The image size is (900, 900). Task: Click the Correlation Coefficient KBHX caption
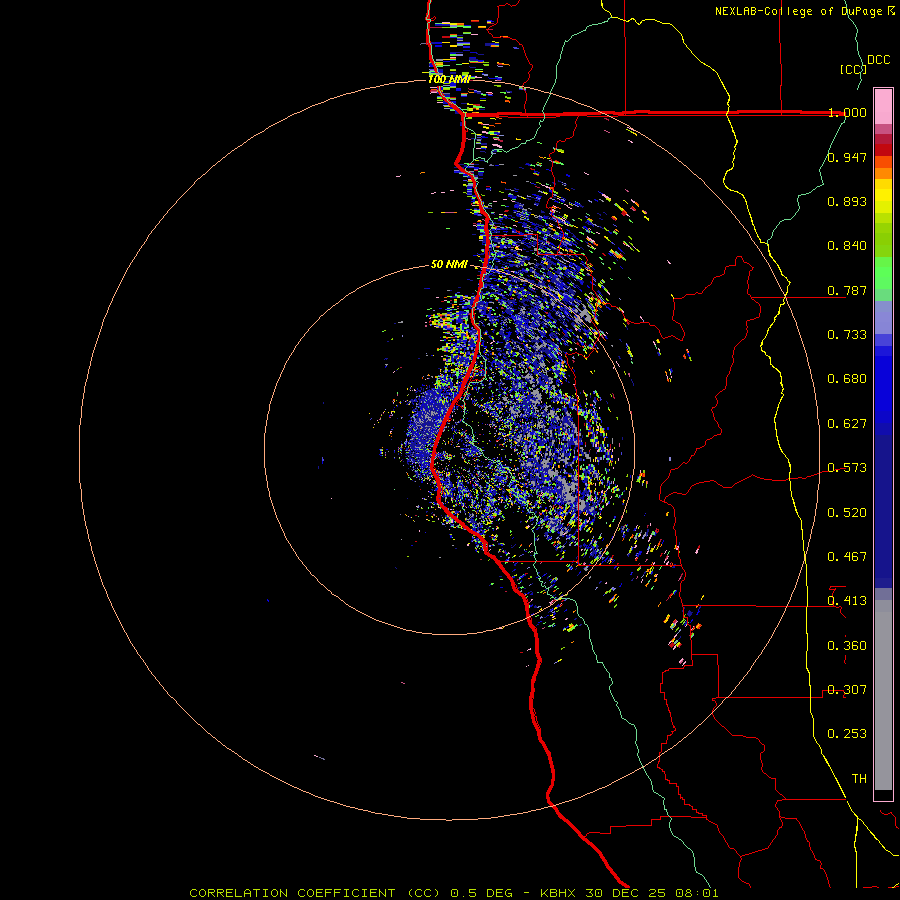point(453,893)
